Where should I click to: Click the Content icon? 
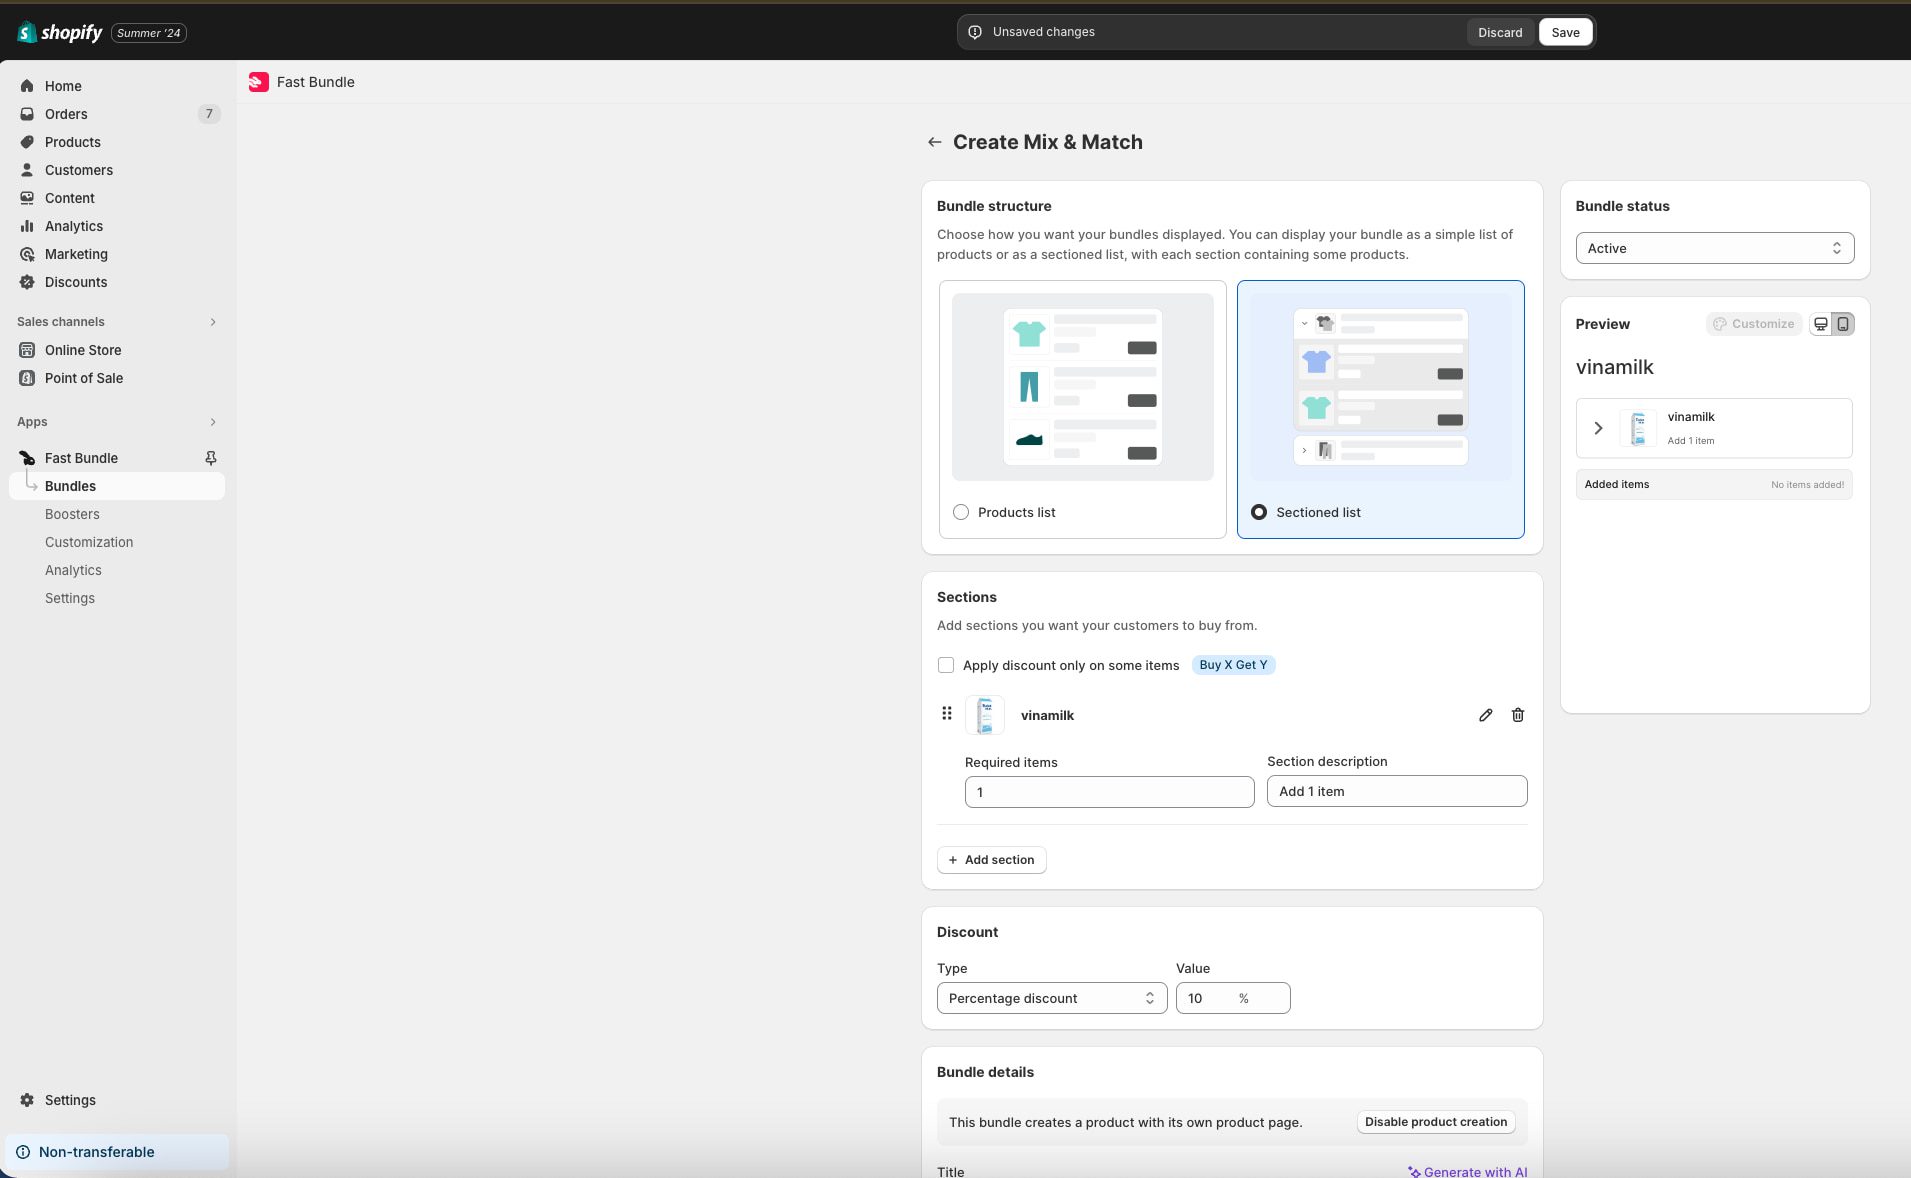[27, 198]
